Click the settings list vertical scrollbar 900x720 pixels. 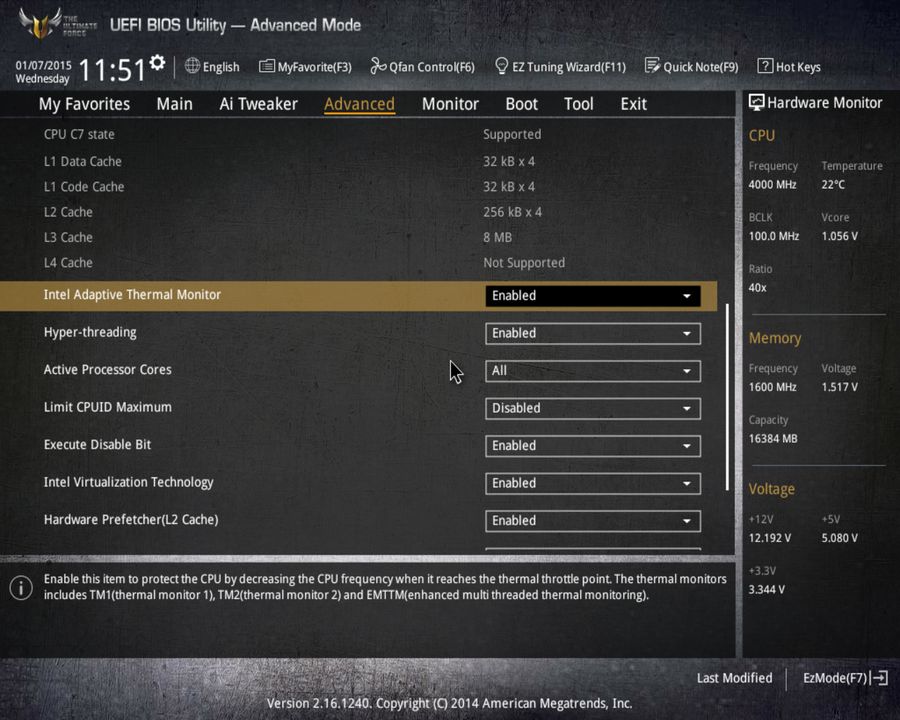click(727, 397)
